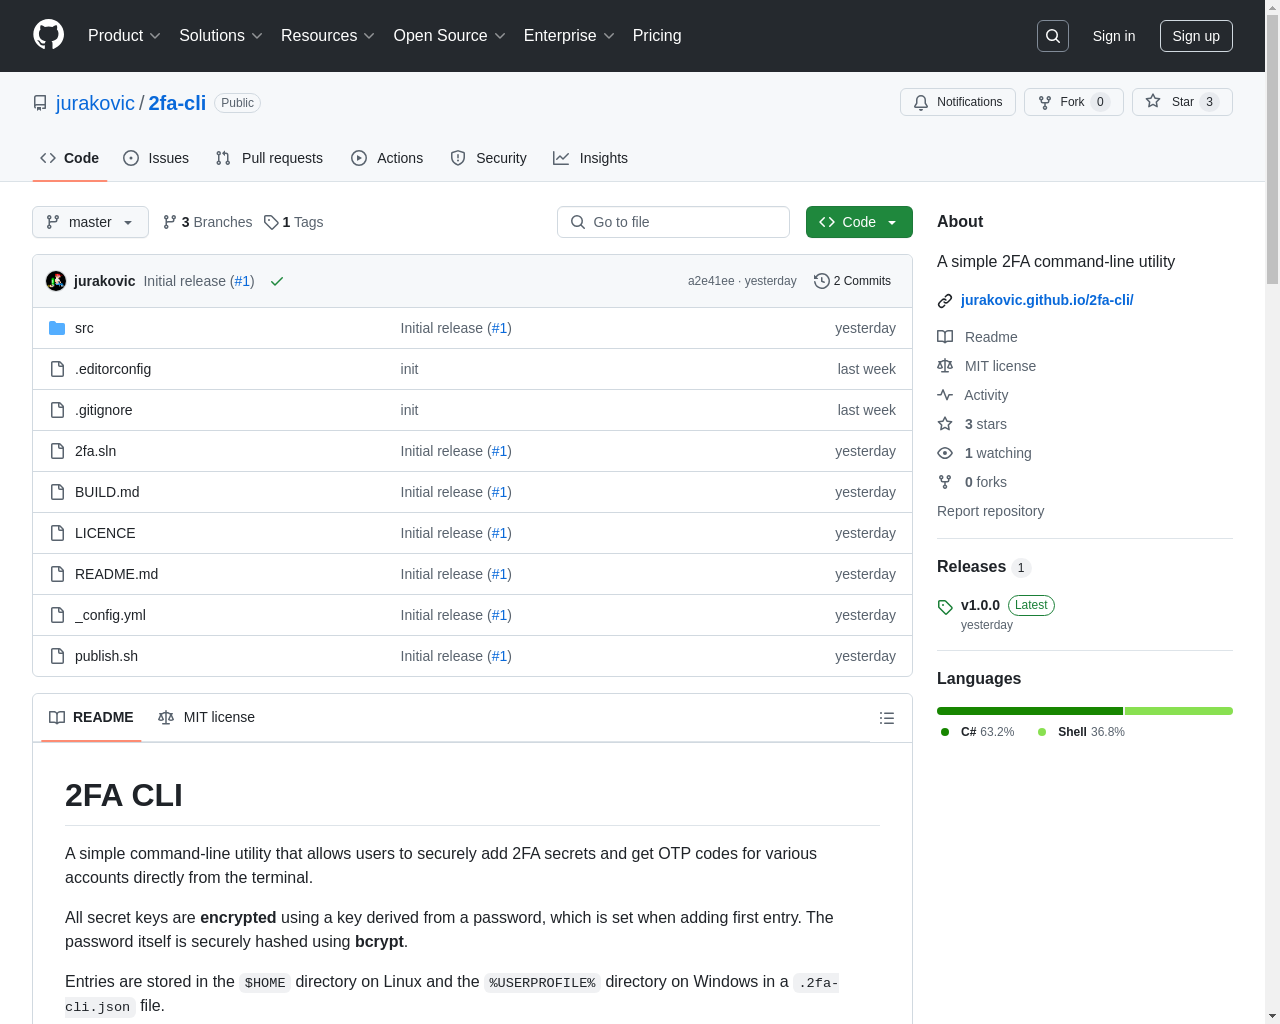The image size is (1280, 1024).
Task: Switch to the Issues tab
Action: [x=156, y=158]
